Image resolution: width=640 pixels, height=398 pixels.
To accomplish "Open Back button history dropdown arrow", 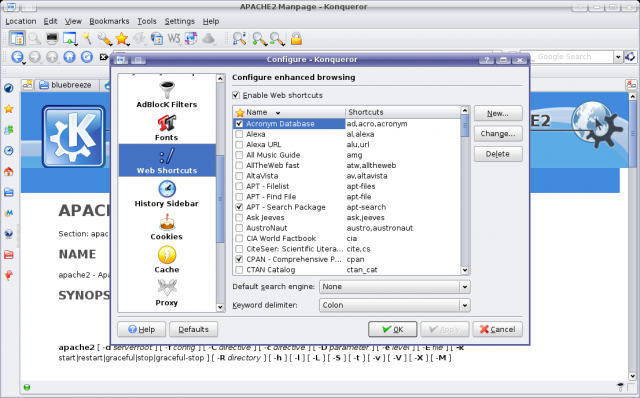I will [24, 63].
